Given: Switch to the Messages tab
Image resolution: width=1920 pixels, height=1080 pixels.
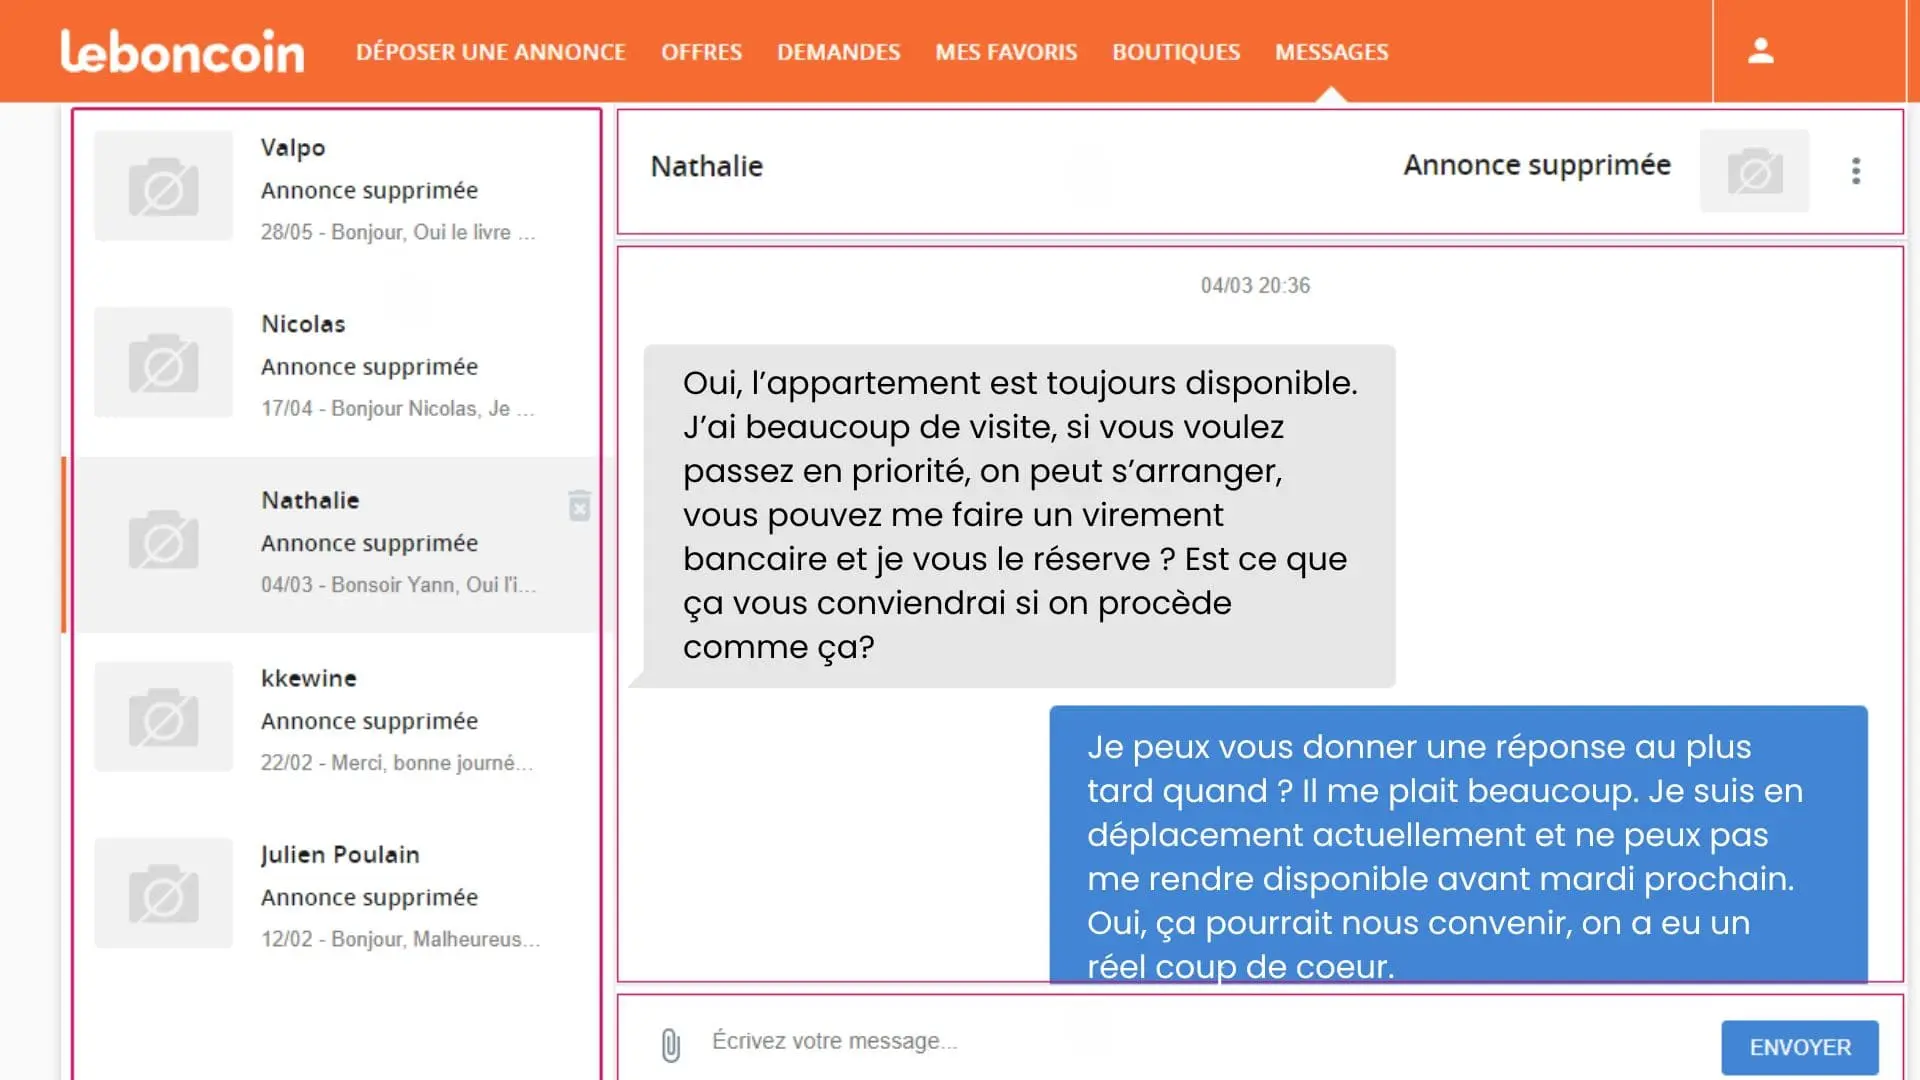Looking at the screenshot, I should tap(1332, 52).
